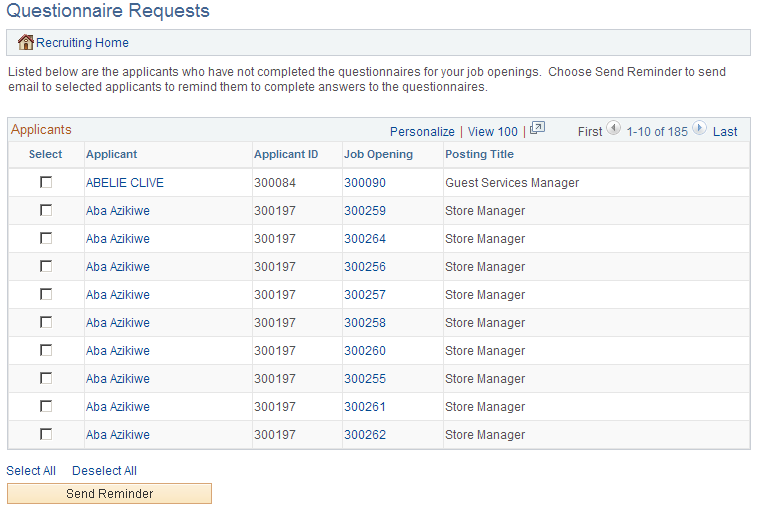Enable checkbox for job opening 300260

(46, 350)
